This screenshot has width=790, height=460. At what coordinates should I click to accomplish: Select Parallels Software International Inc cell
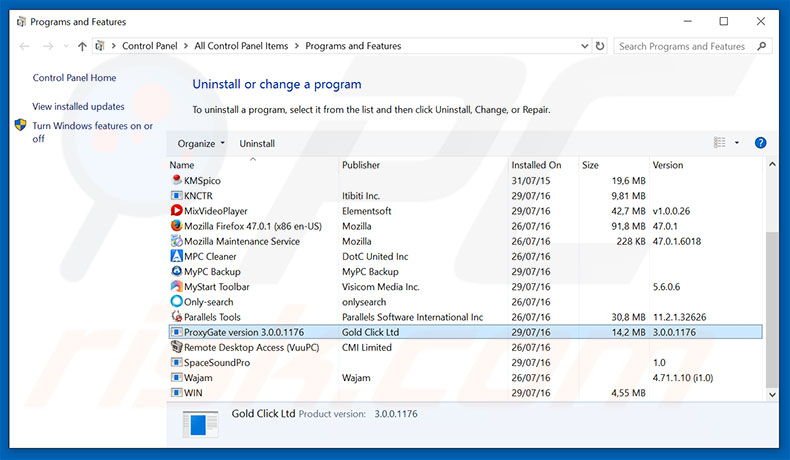point(412,316)
